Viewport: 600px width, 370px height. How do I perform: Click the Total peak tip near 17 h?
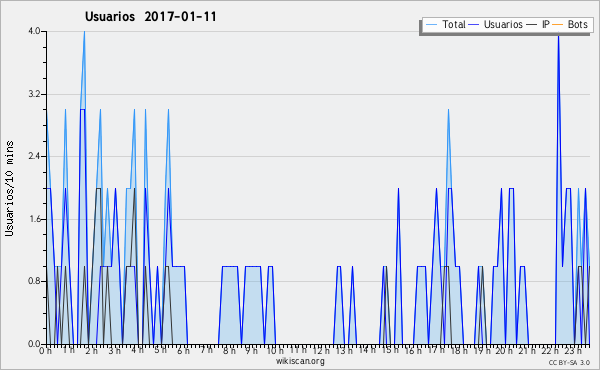click(x=448, y=110)
